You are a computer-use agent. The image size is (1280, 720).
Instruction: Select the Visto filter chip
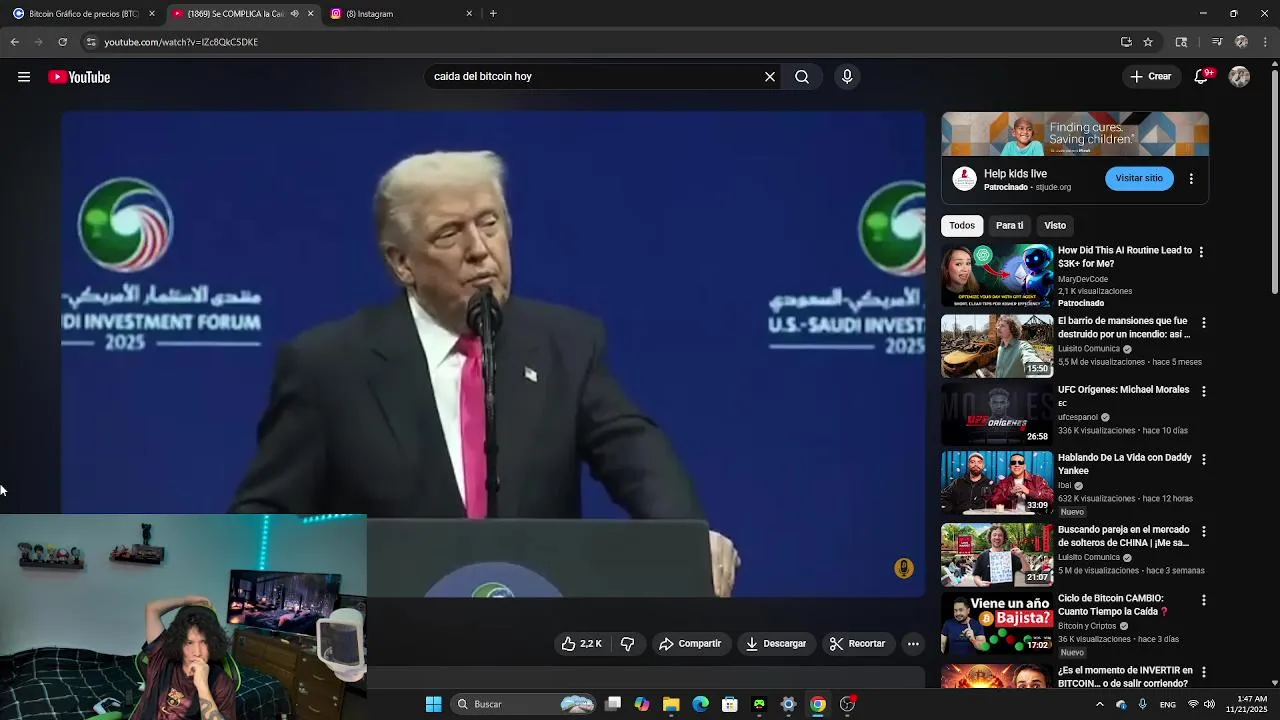coord(1055,225)
